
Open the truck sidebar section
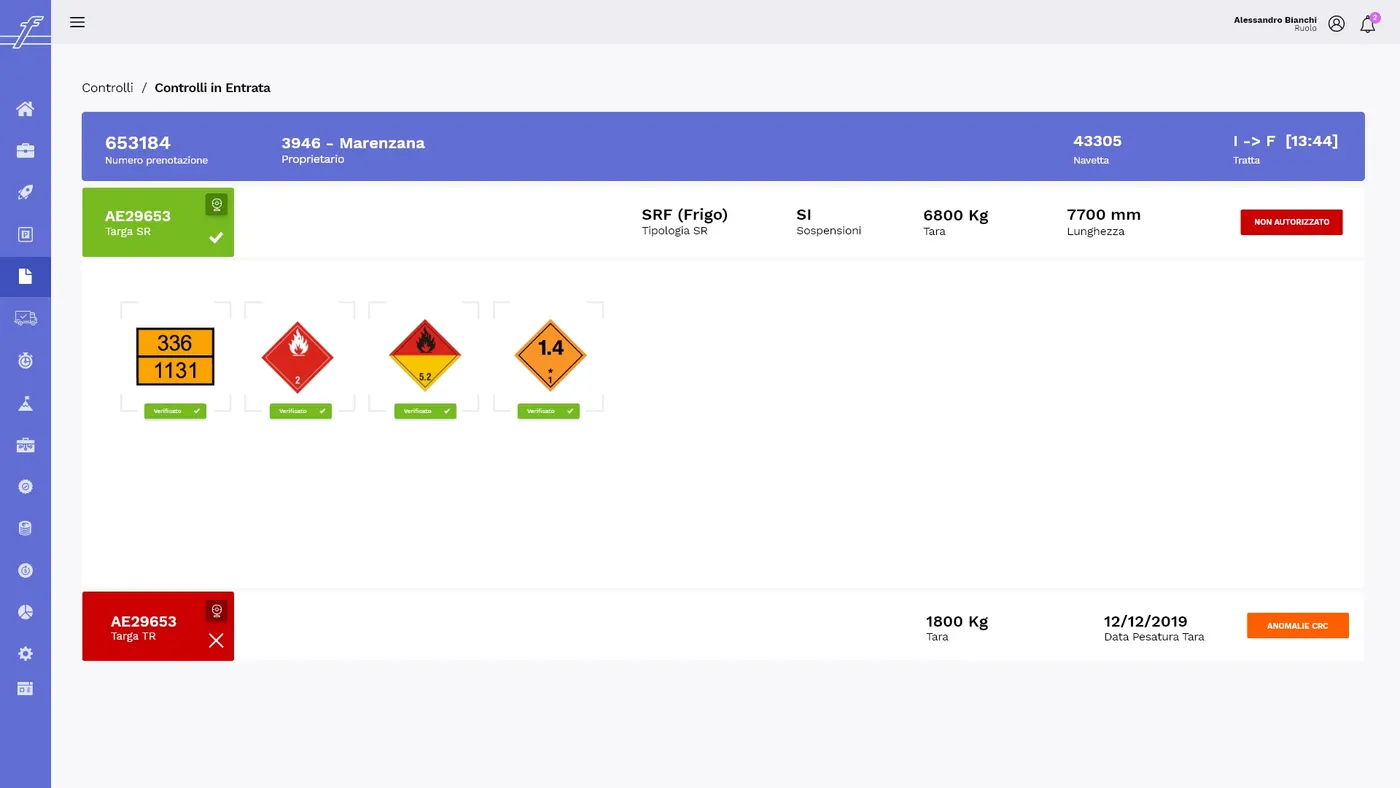click(25, 319)
